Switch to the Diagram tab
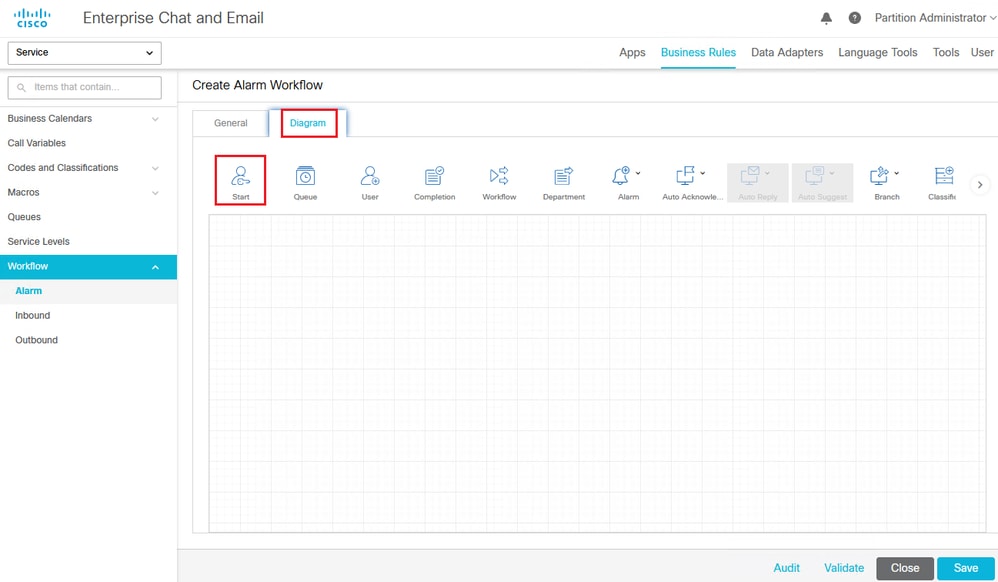Screen dimensions: 998x582 tap(308, 123)
